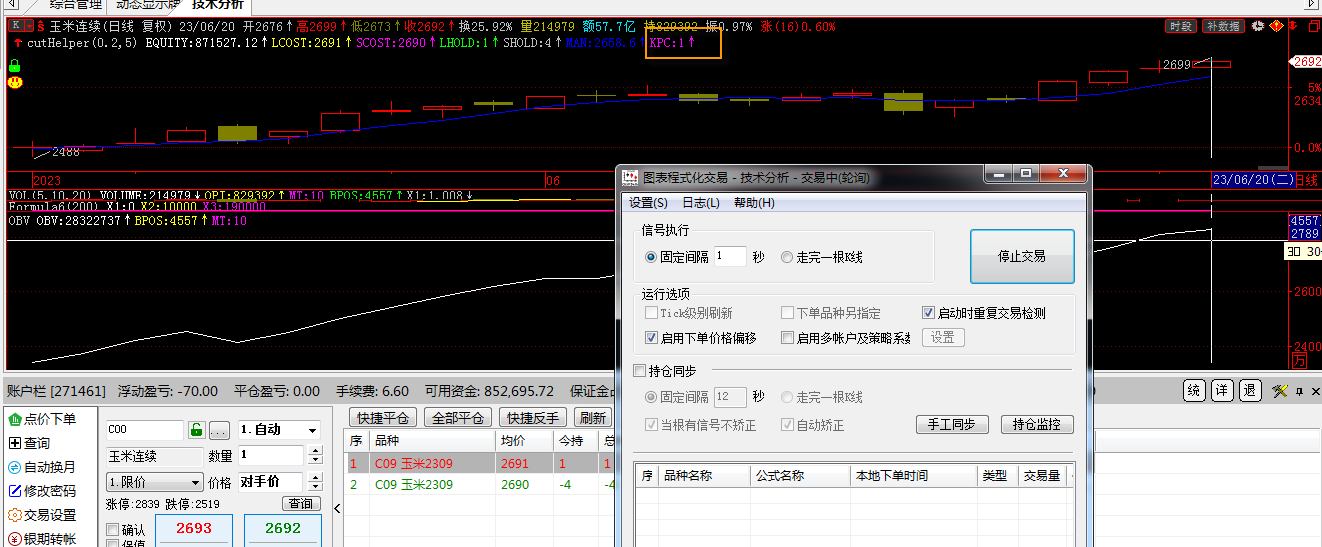Image resolution: width=1322 pixels, height=547 pixels.
Task: Enable the 持仓同步 checkbox
Action: coord(640,371)
